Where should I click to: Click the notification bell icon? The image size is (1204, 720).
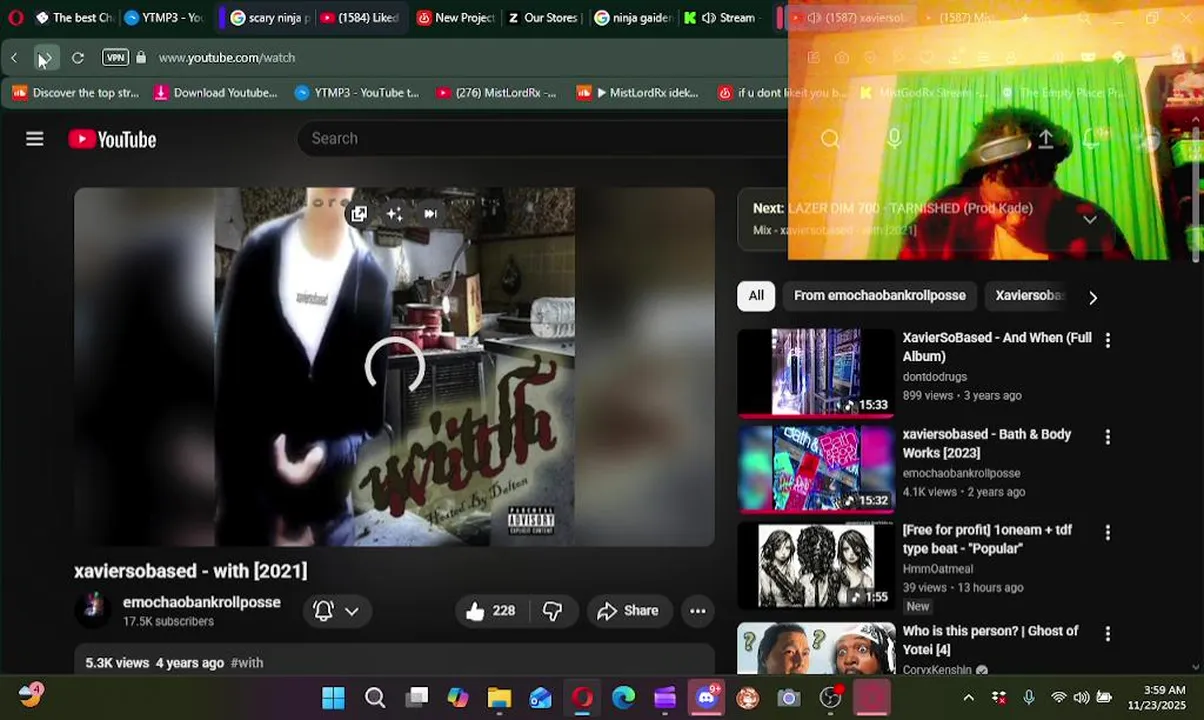[x=323, y=611]
